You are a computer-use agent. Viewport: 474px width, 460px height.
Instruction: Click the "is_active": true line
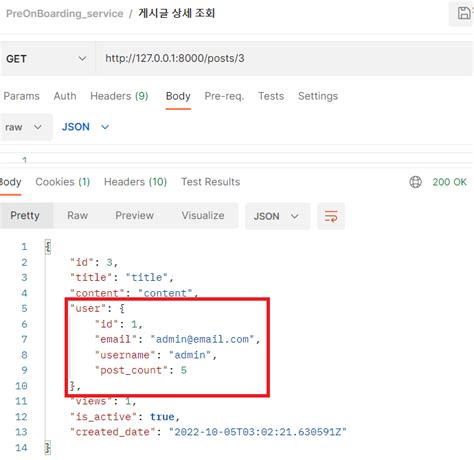coord(125,417)
